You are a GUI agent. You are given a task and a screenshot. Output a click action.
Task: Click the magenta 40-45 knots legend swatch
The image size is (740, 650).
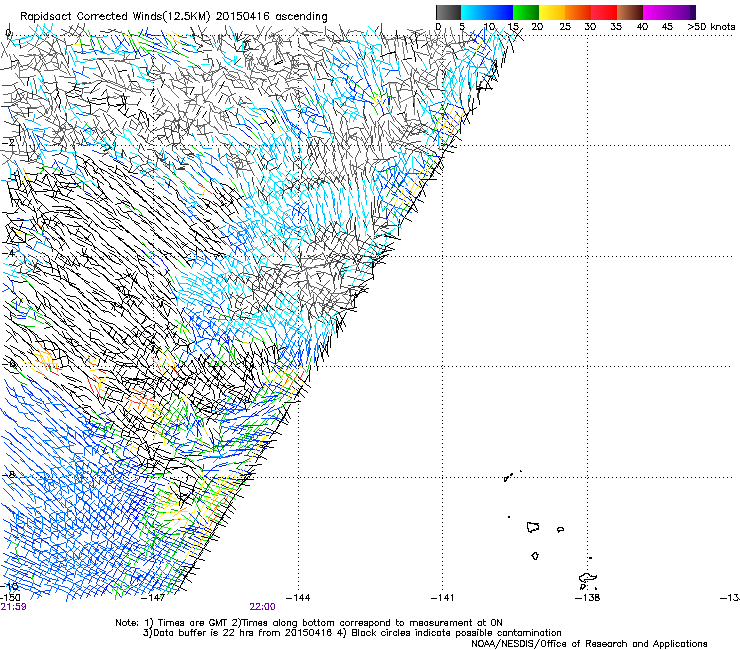[656, 12]
